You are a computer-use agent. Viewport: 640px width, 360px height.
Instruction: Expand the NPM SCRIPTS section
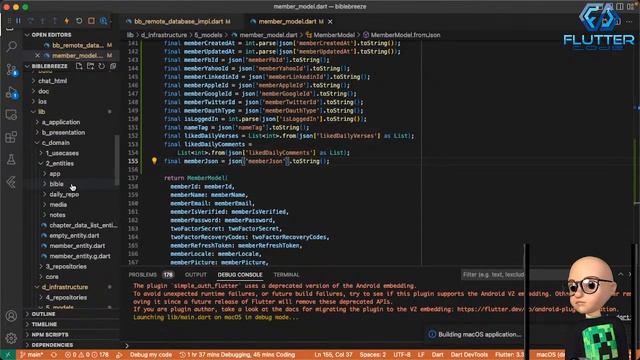pos(50,334)
